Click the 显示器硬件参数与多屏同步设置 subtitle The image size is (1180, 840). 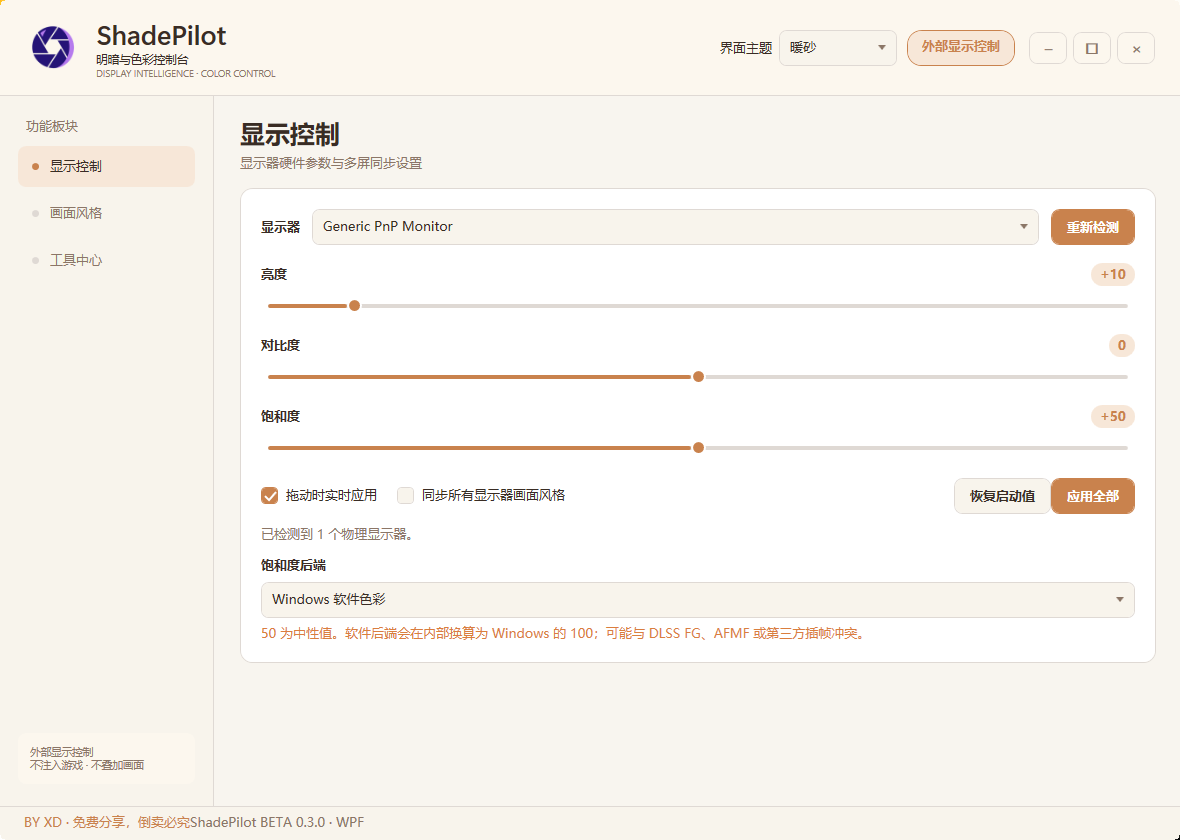tap(331, 163)
